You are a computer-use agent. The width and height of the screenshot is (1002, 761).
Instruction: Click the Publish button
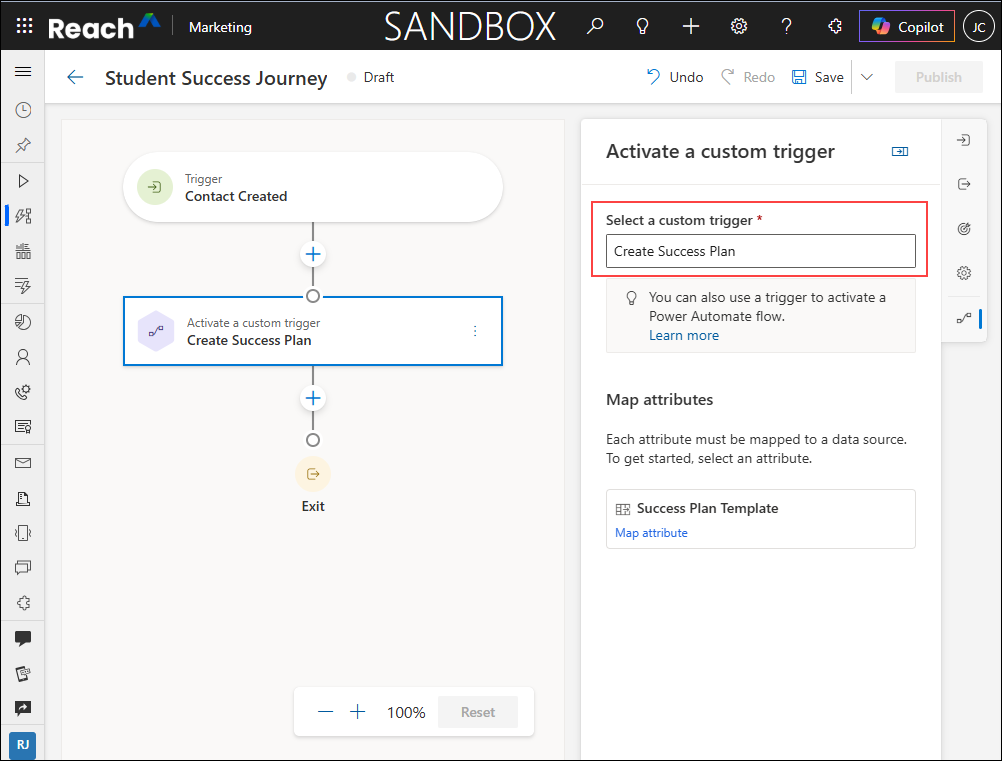click(938, 77)
